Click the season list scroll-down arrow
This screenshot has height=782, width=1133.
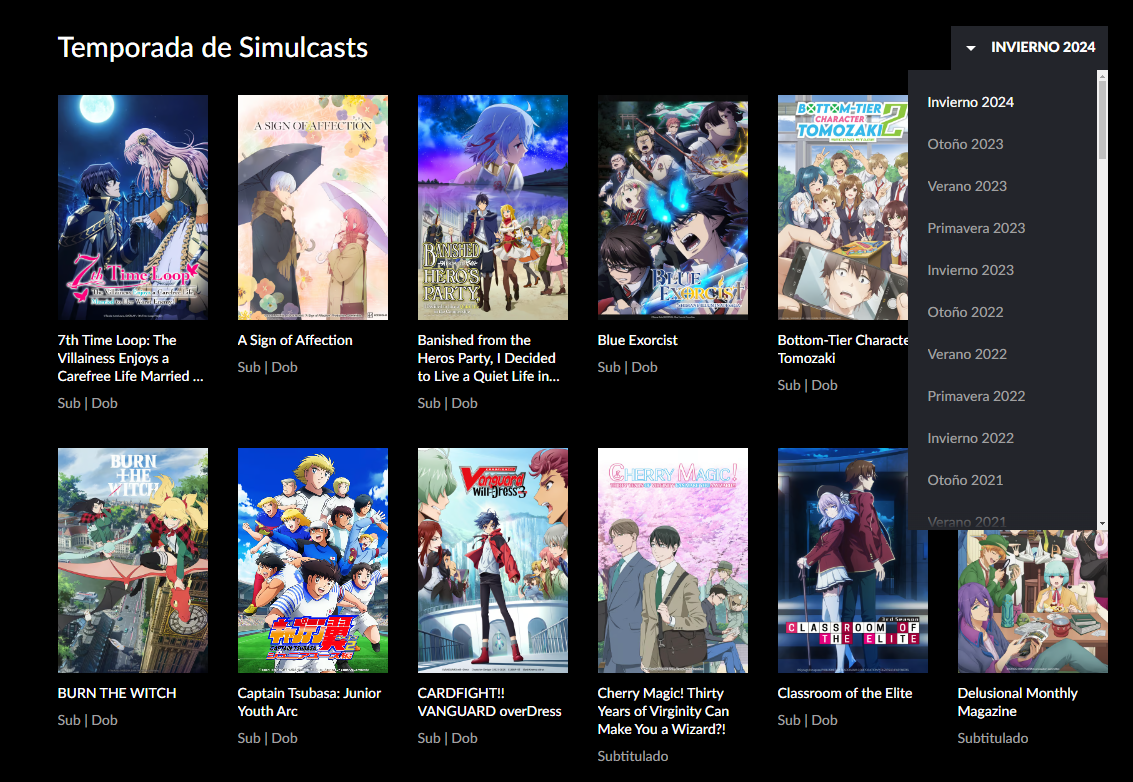click(1102, 523)
